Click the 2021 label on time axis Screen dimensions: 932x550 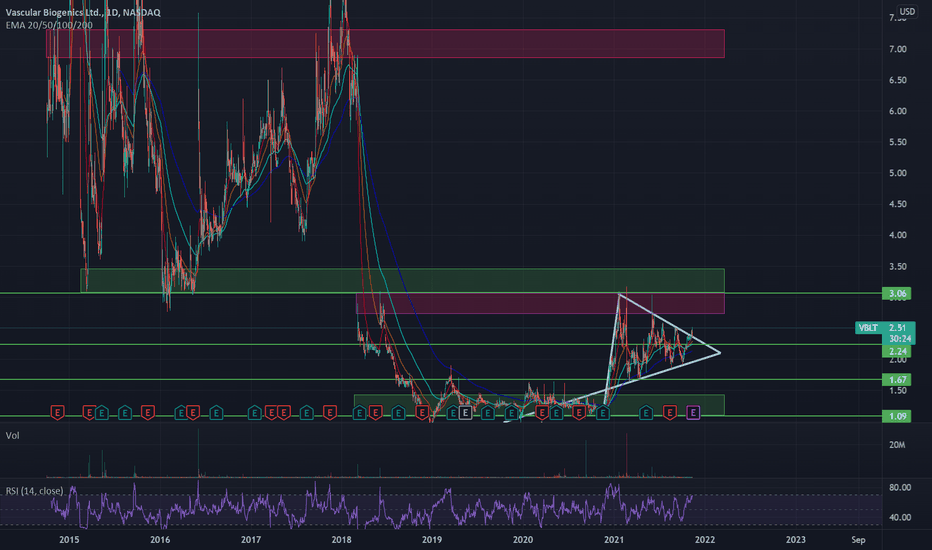(614, 539)
